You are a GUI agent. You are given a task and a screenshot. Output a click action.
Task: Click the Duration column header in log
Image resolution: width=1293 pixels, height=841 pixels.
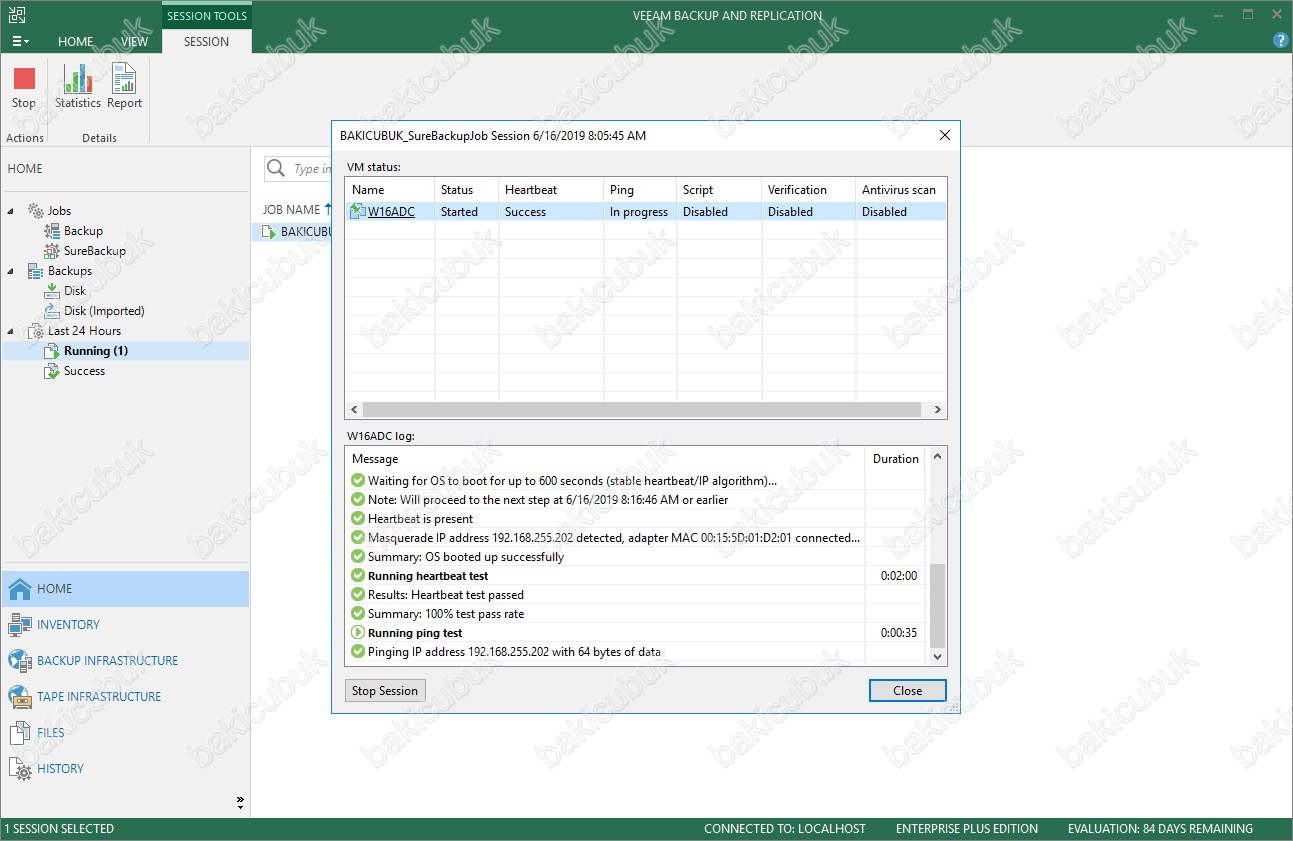tap(896, 459)
